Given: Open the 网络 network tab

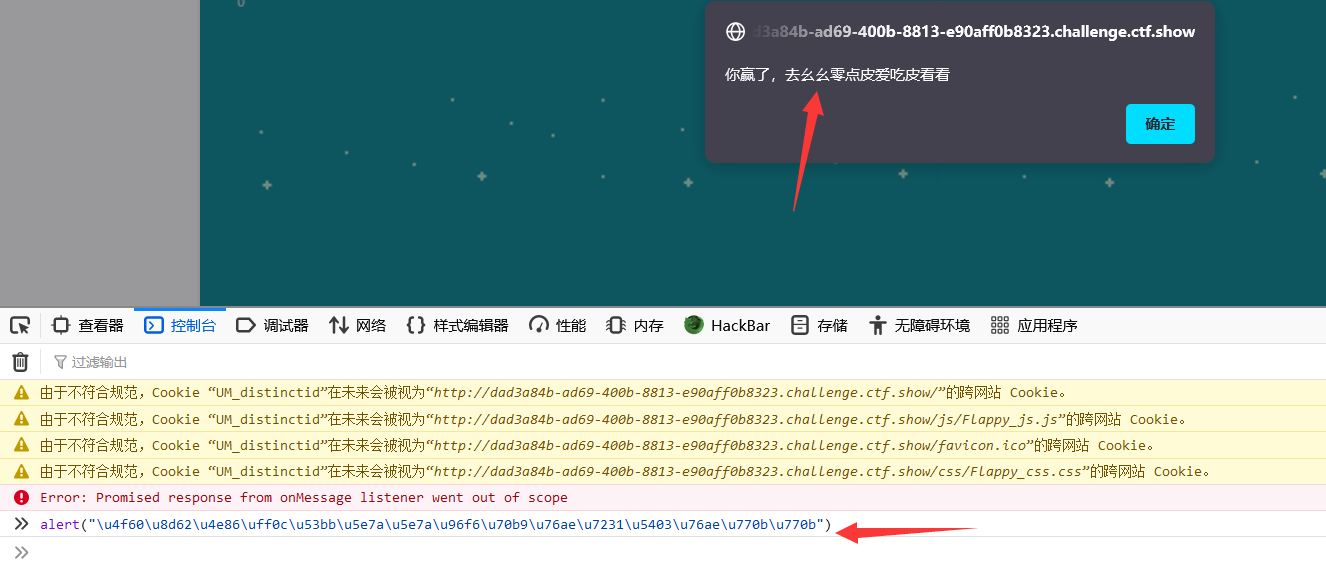Looking at the screenshot, I should [x=358, y=325].
